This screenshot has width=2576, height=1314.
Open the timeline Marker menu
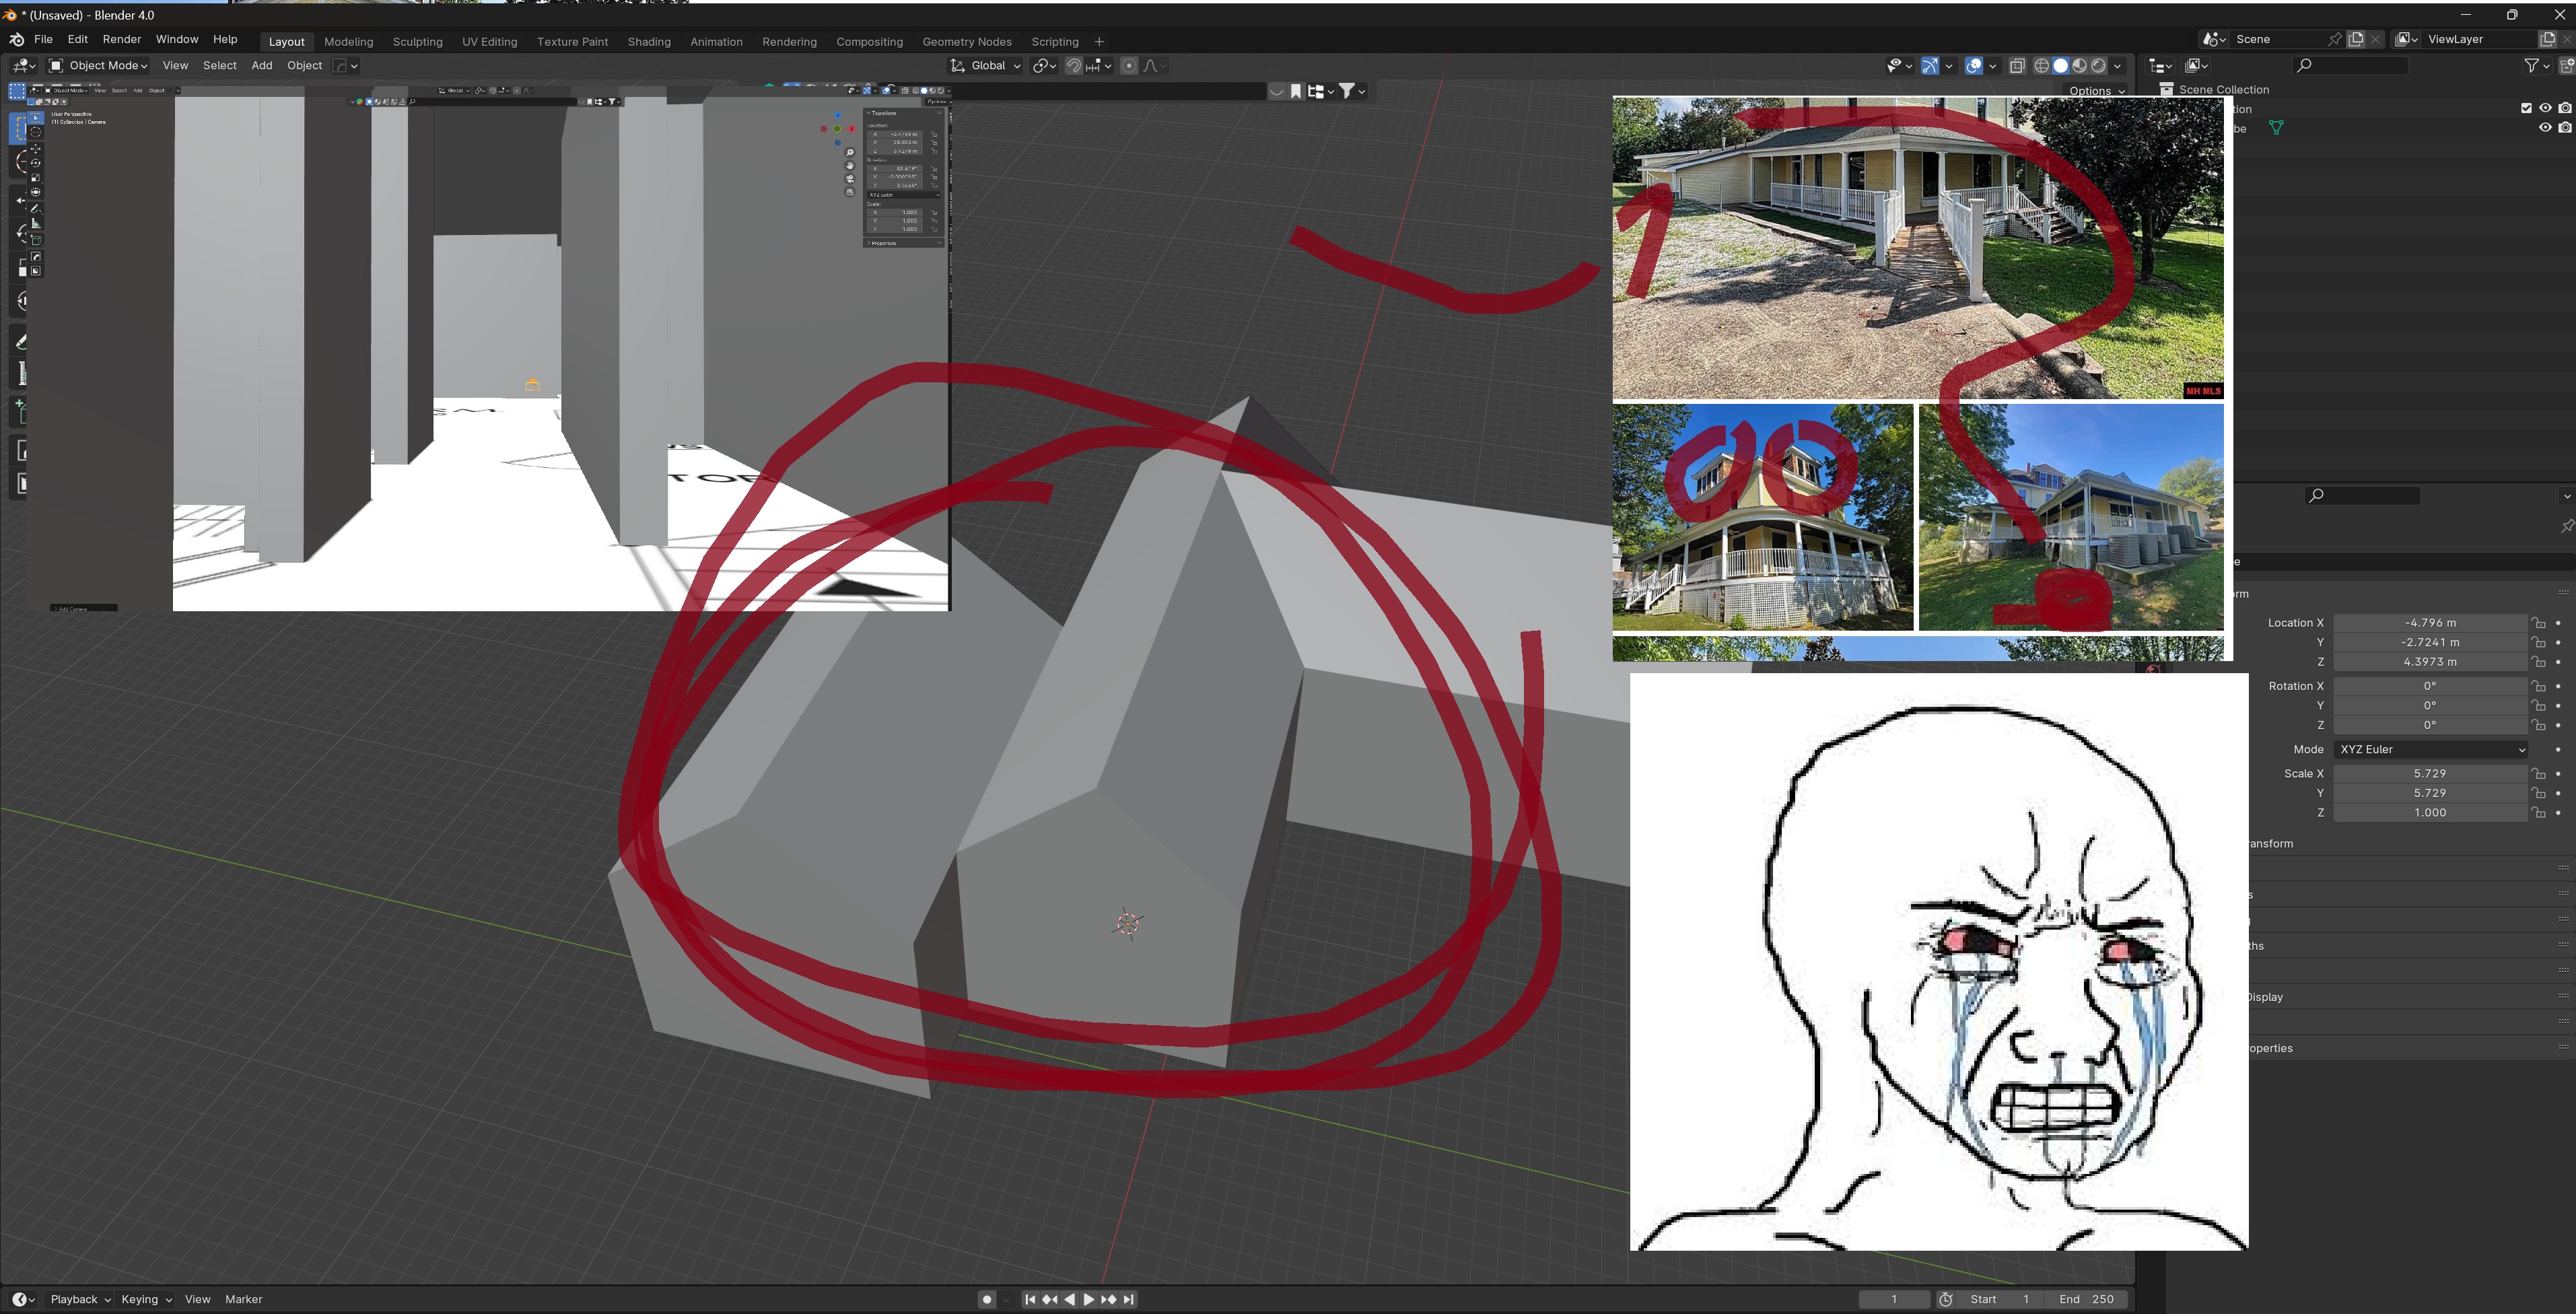click(244, 1299)
